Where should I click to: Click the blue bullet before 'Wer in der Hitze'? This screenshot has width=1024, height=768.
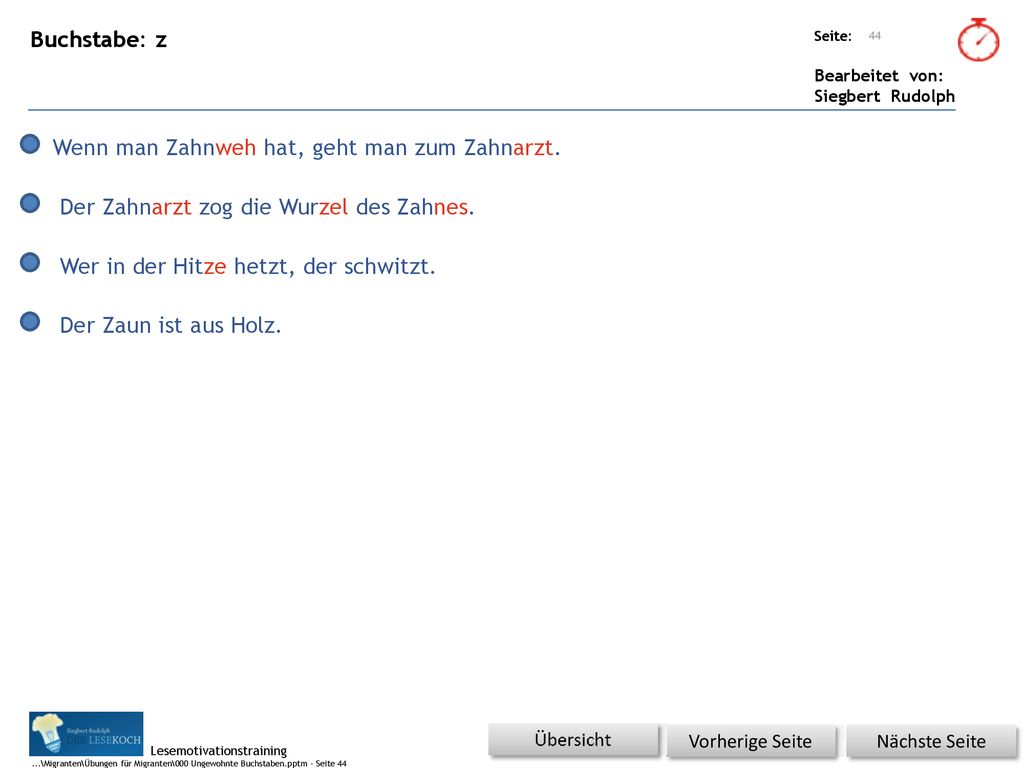click(30, 263)
